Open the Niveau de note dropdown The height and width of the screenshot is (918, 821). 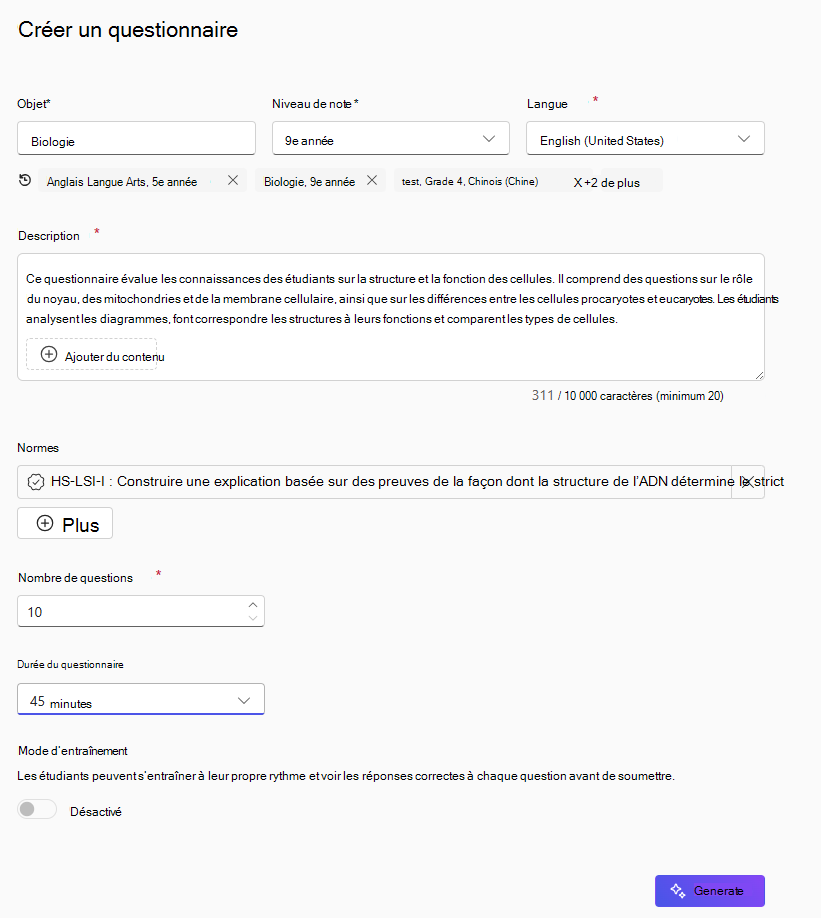[391, 139]
